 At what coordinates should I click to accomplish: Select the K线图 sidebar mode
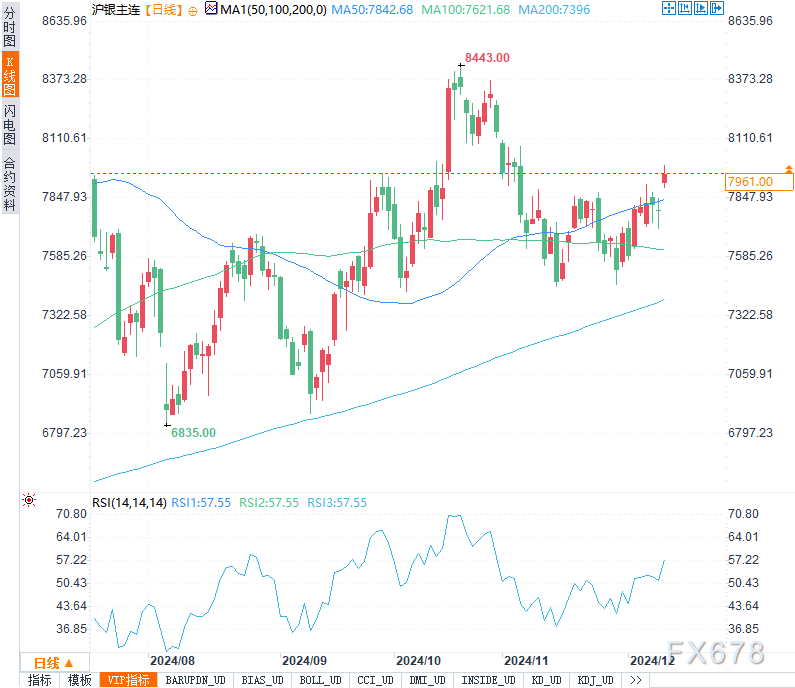coord(10,75)
